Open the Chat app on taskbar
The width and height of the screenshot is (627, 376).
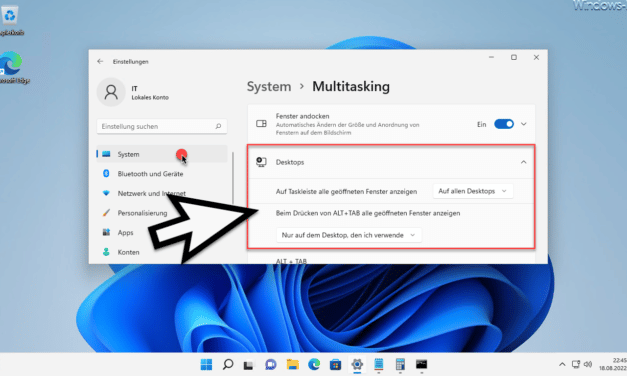tap(271, 364)
